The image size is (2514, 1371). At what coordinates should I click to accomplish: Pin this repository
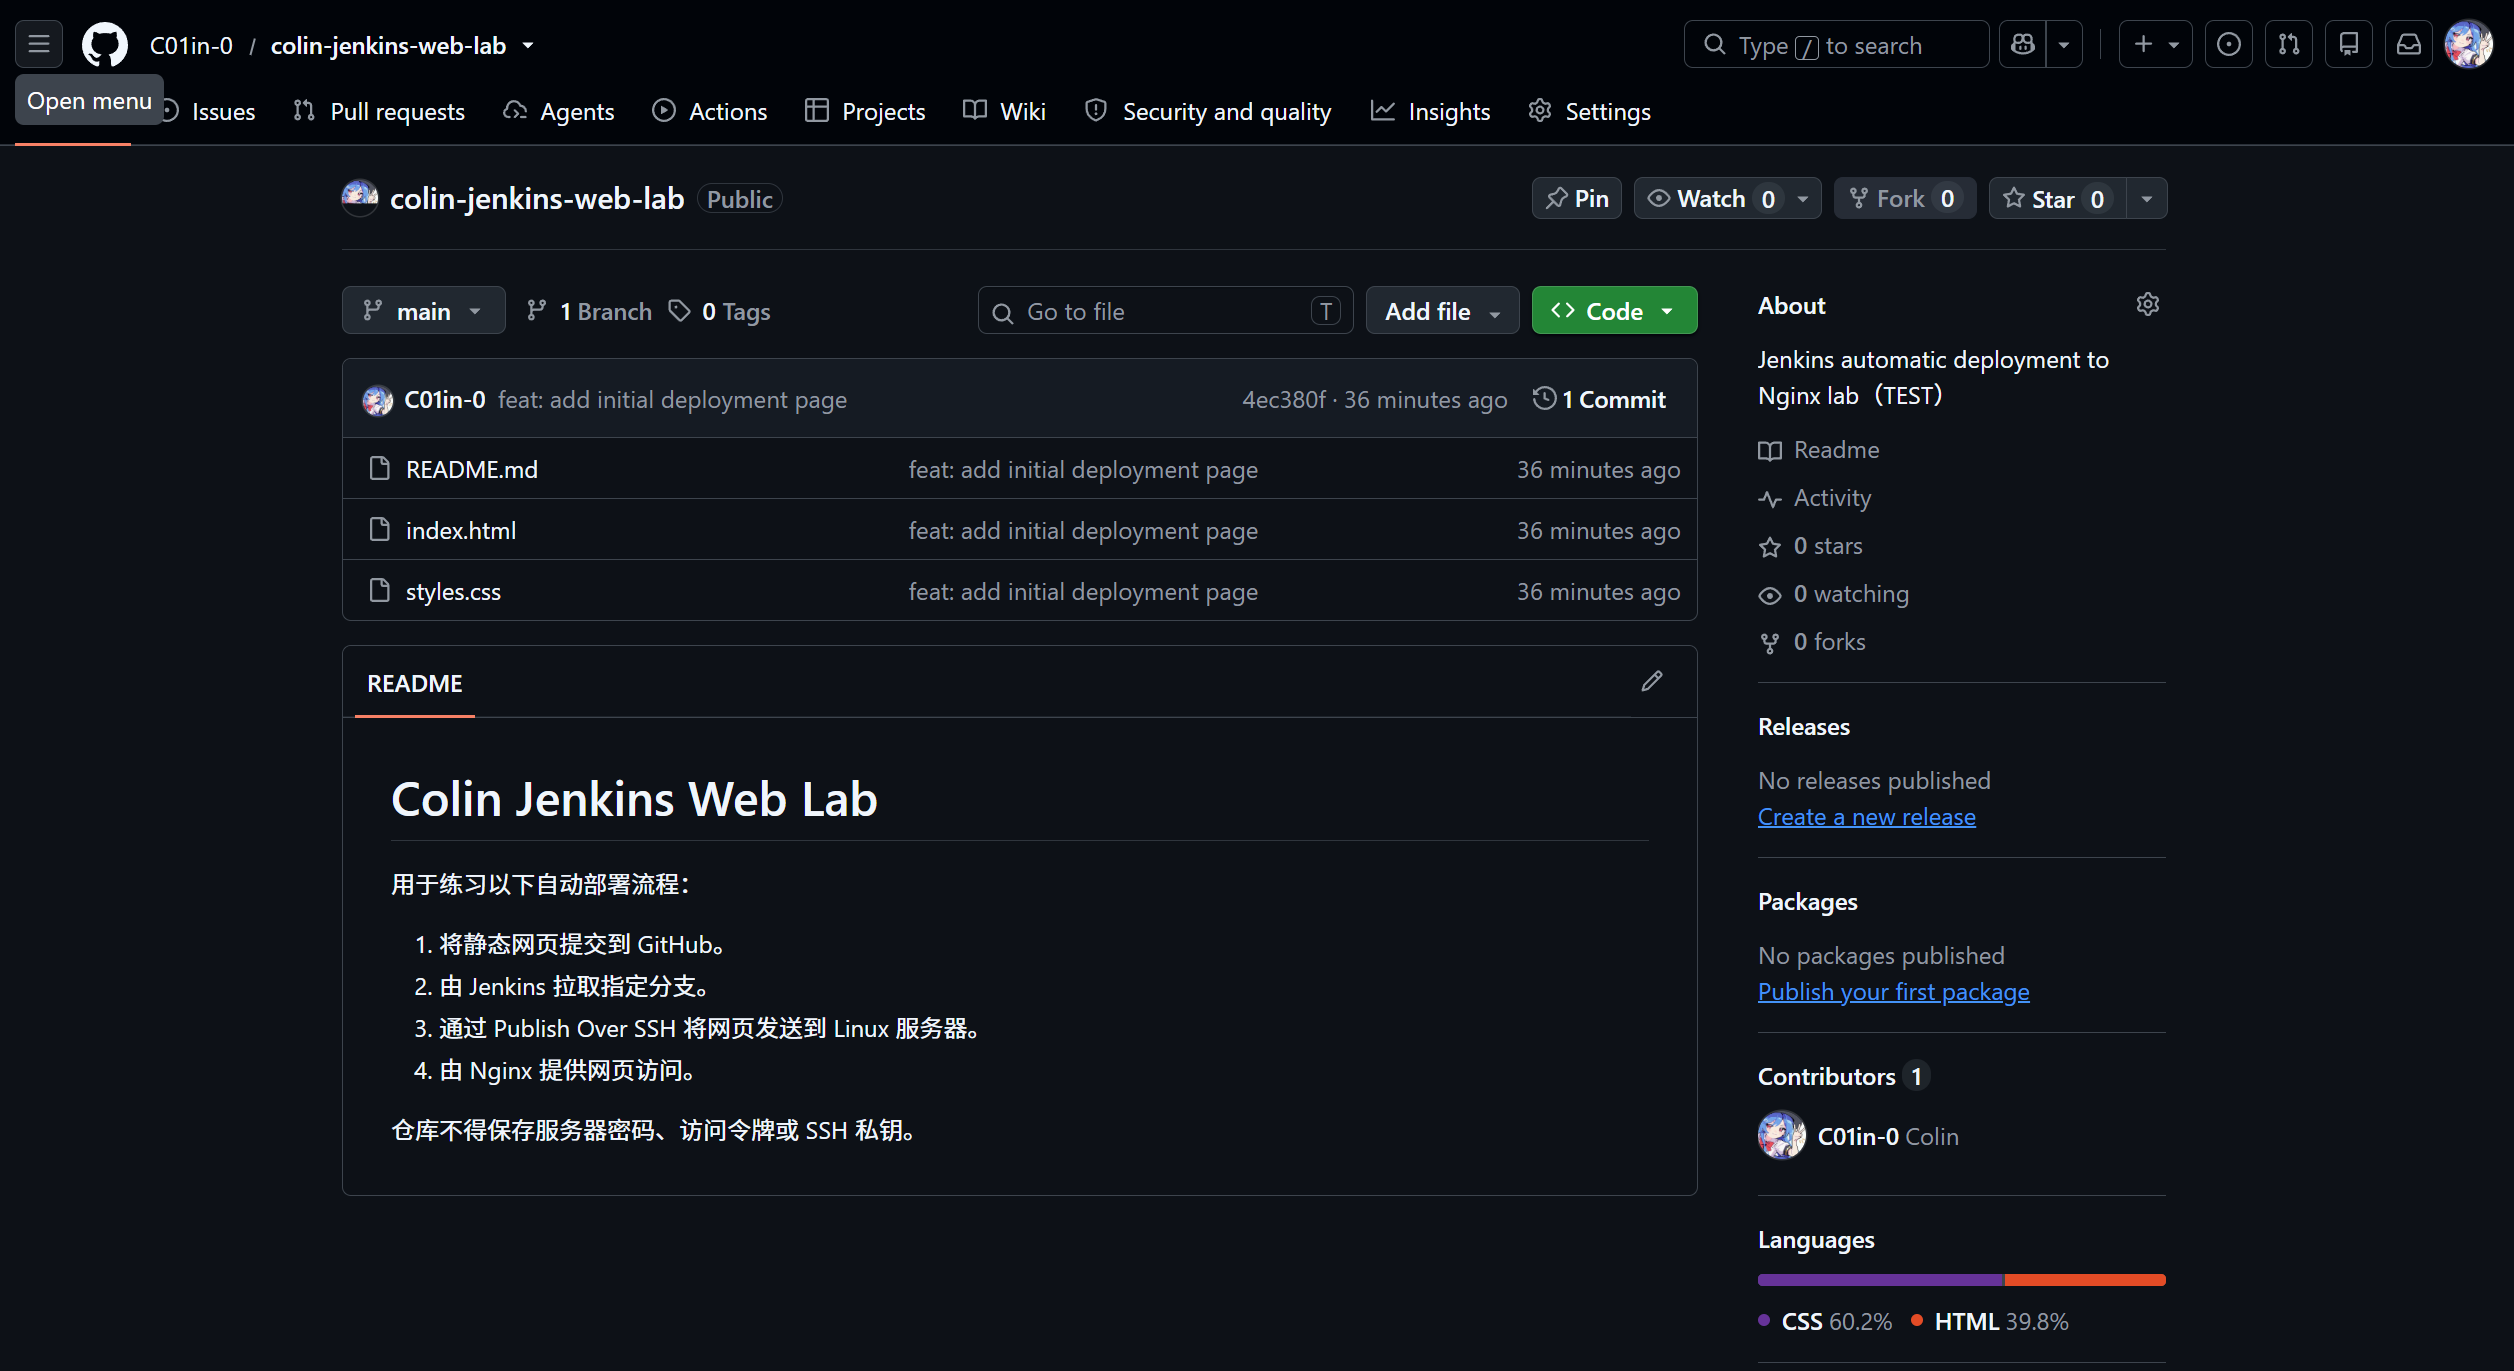(x=1577, y=199)
